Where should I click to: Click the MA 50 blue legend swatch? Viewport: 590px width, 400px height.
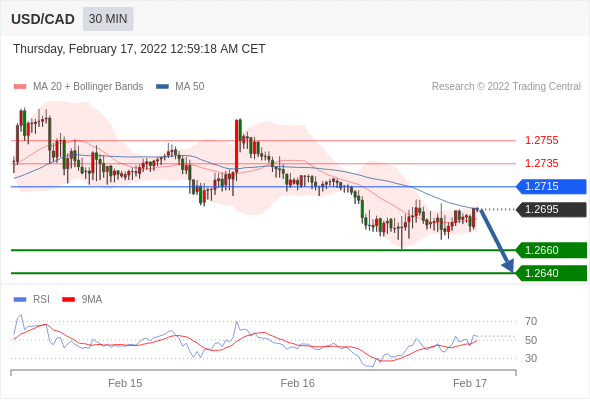[x=162, y=87]
